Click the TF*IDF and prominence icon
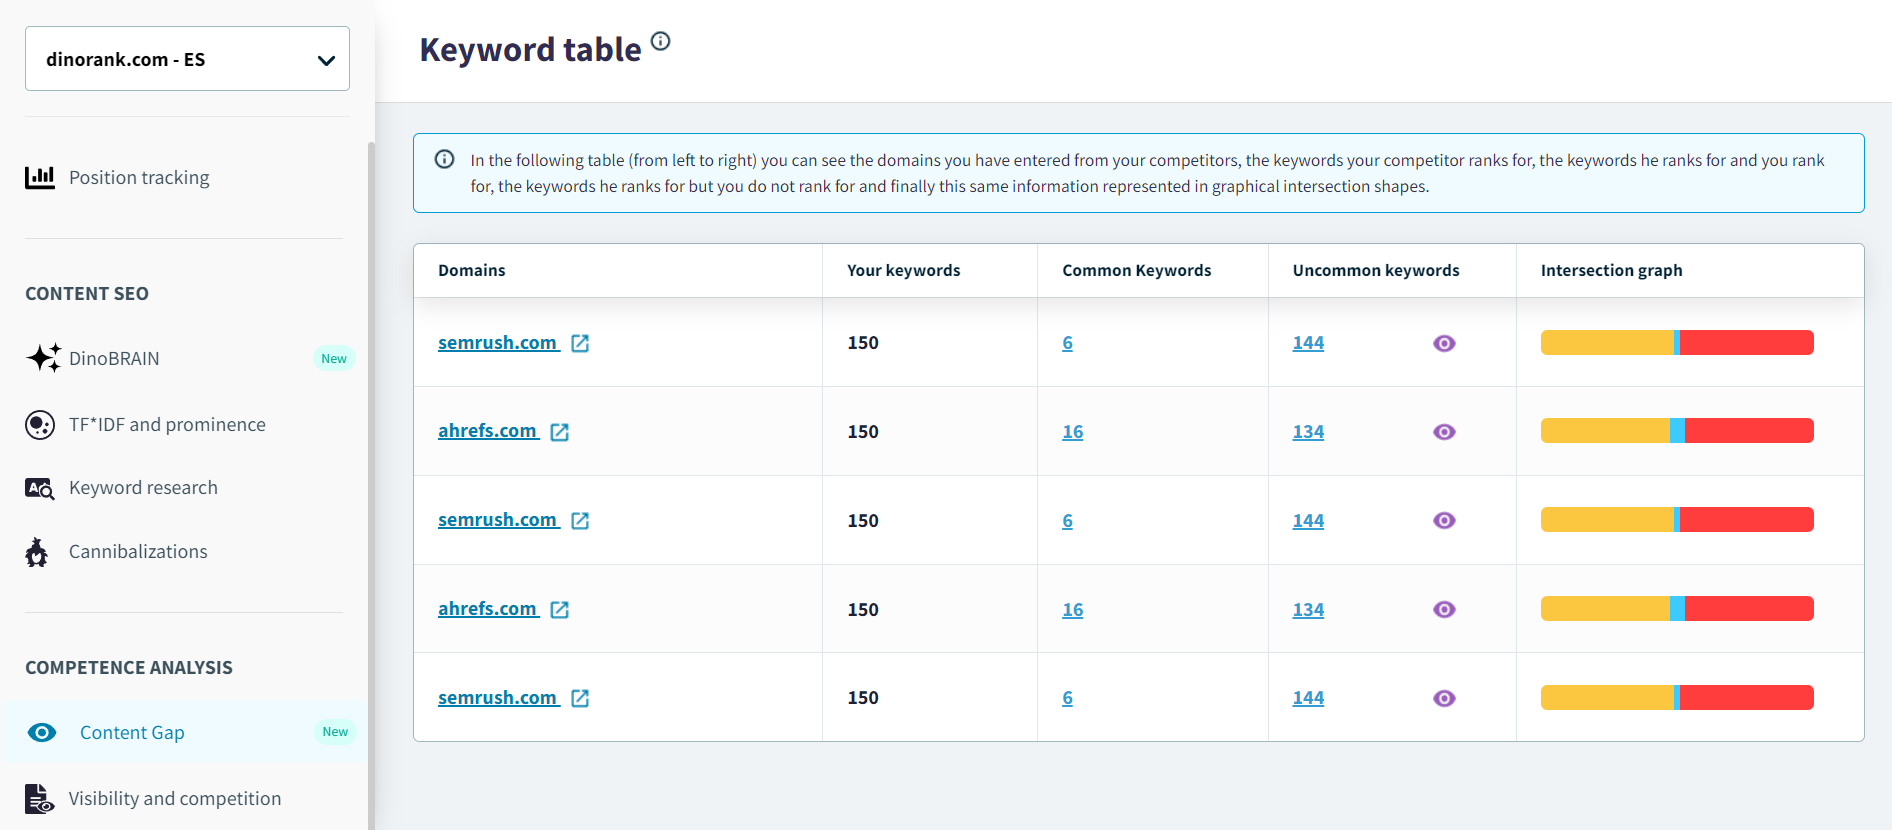1892x830 pixels. coord(40,425)
